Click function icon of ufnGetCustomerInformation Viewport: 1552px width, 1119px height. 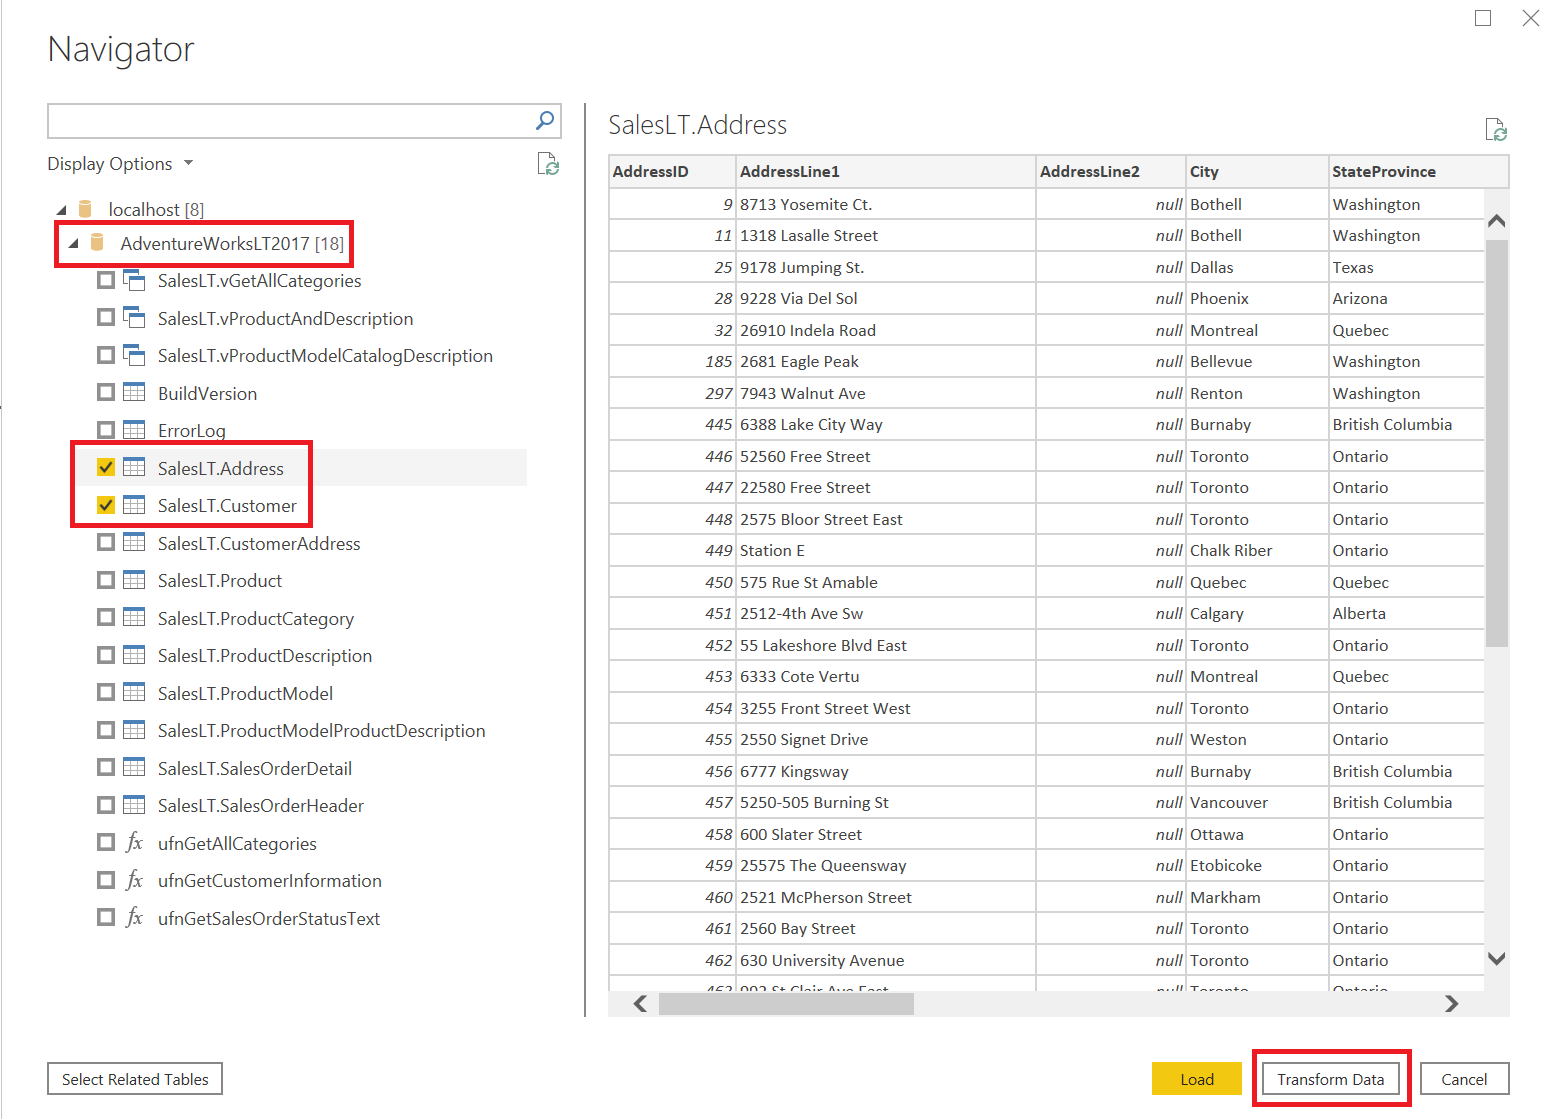pyautogui.click(x=134, y=880)
